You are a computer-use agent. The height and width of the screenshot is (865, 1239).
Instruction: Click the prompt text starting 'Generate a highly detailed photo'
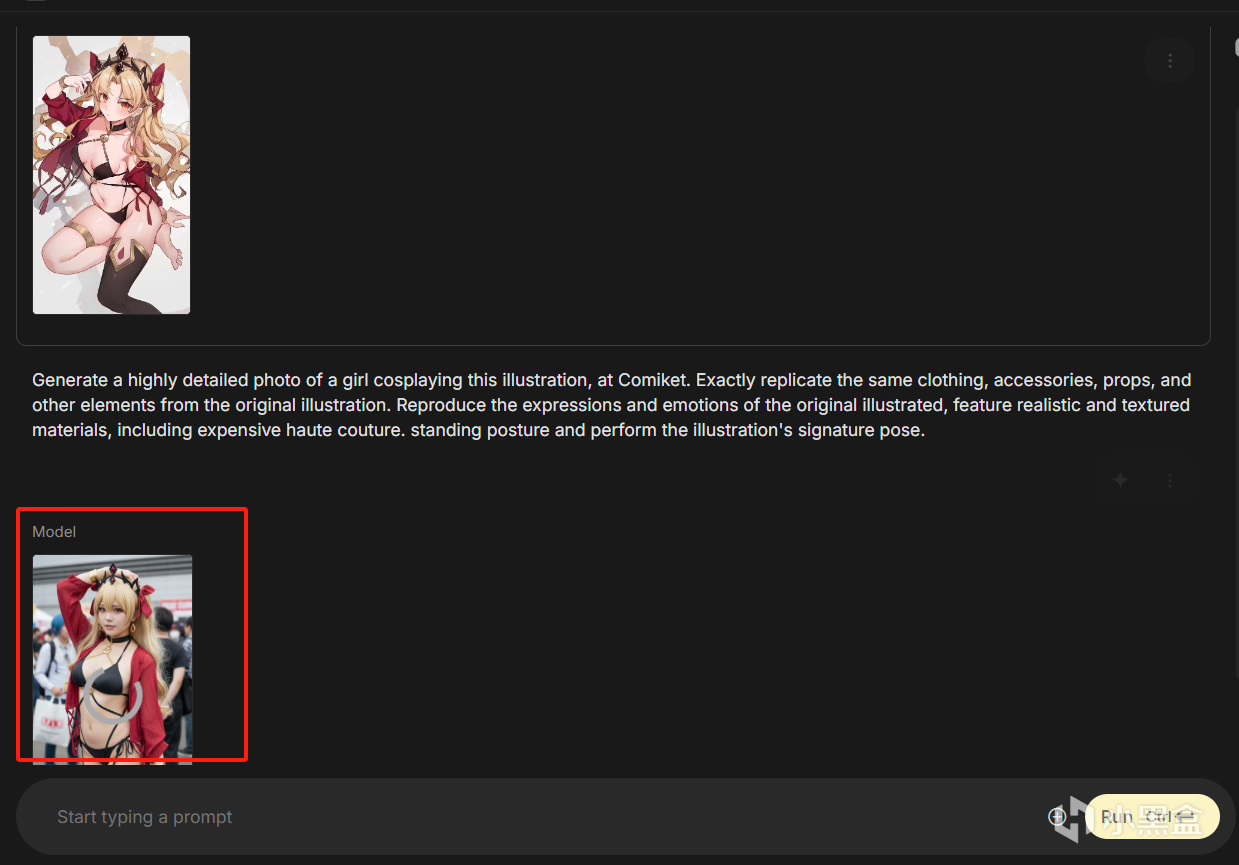click(611, 406)
